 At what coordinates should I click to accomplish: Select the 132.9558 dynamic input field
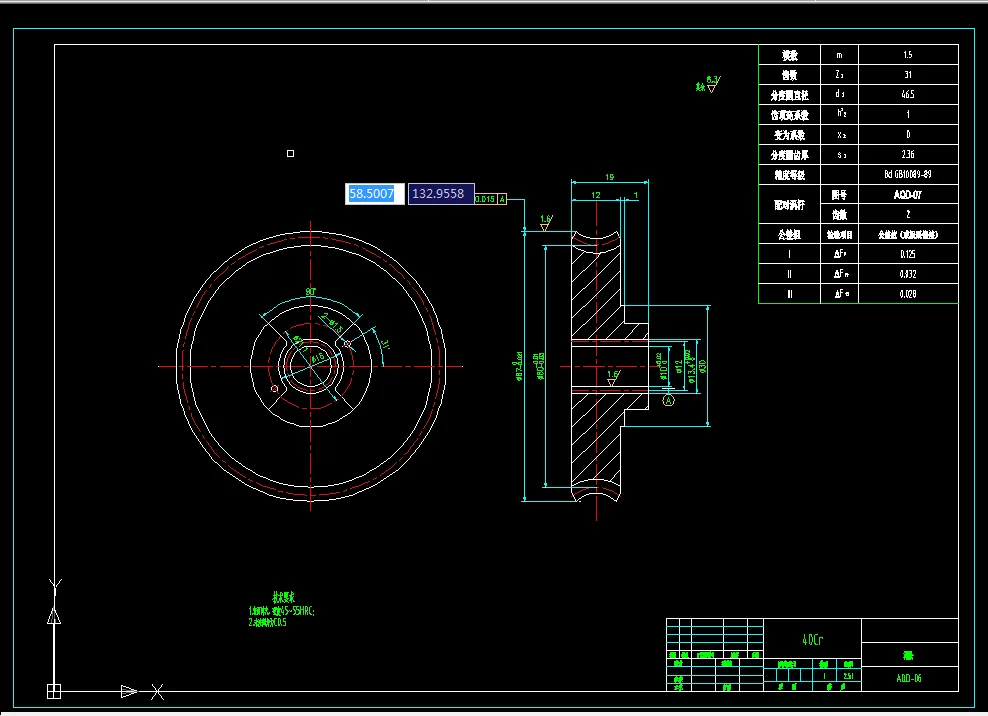[440, 193]
